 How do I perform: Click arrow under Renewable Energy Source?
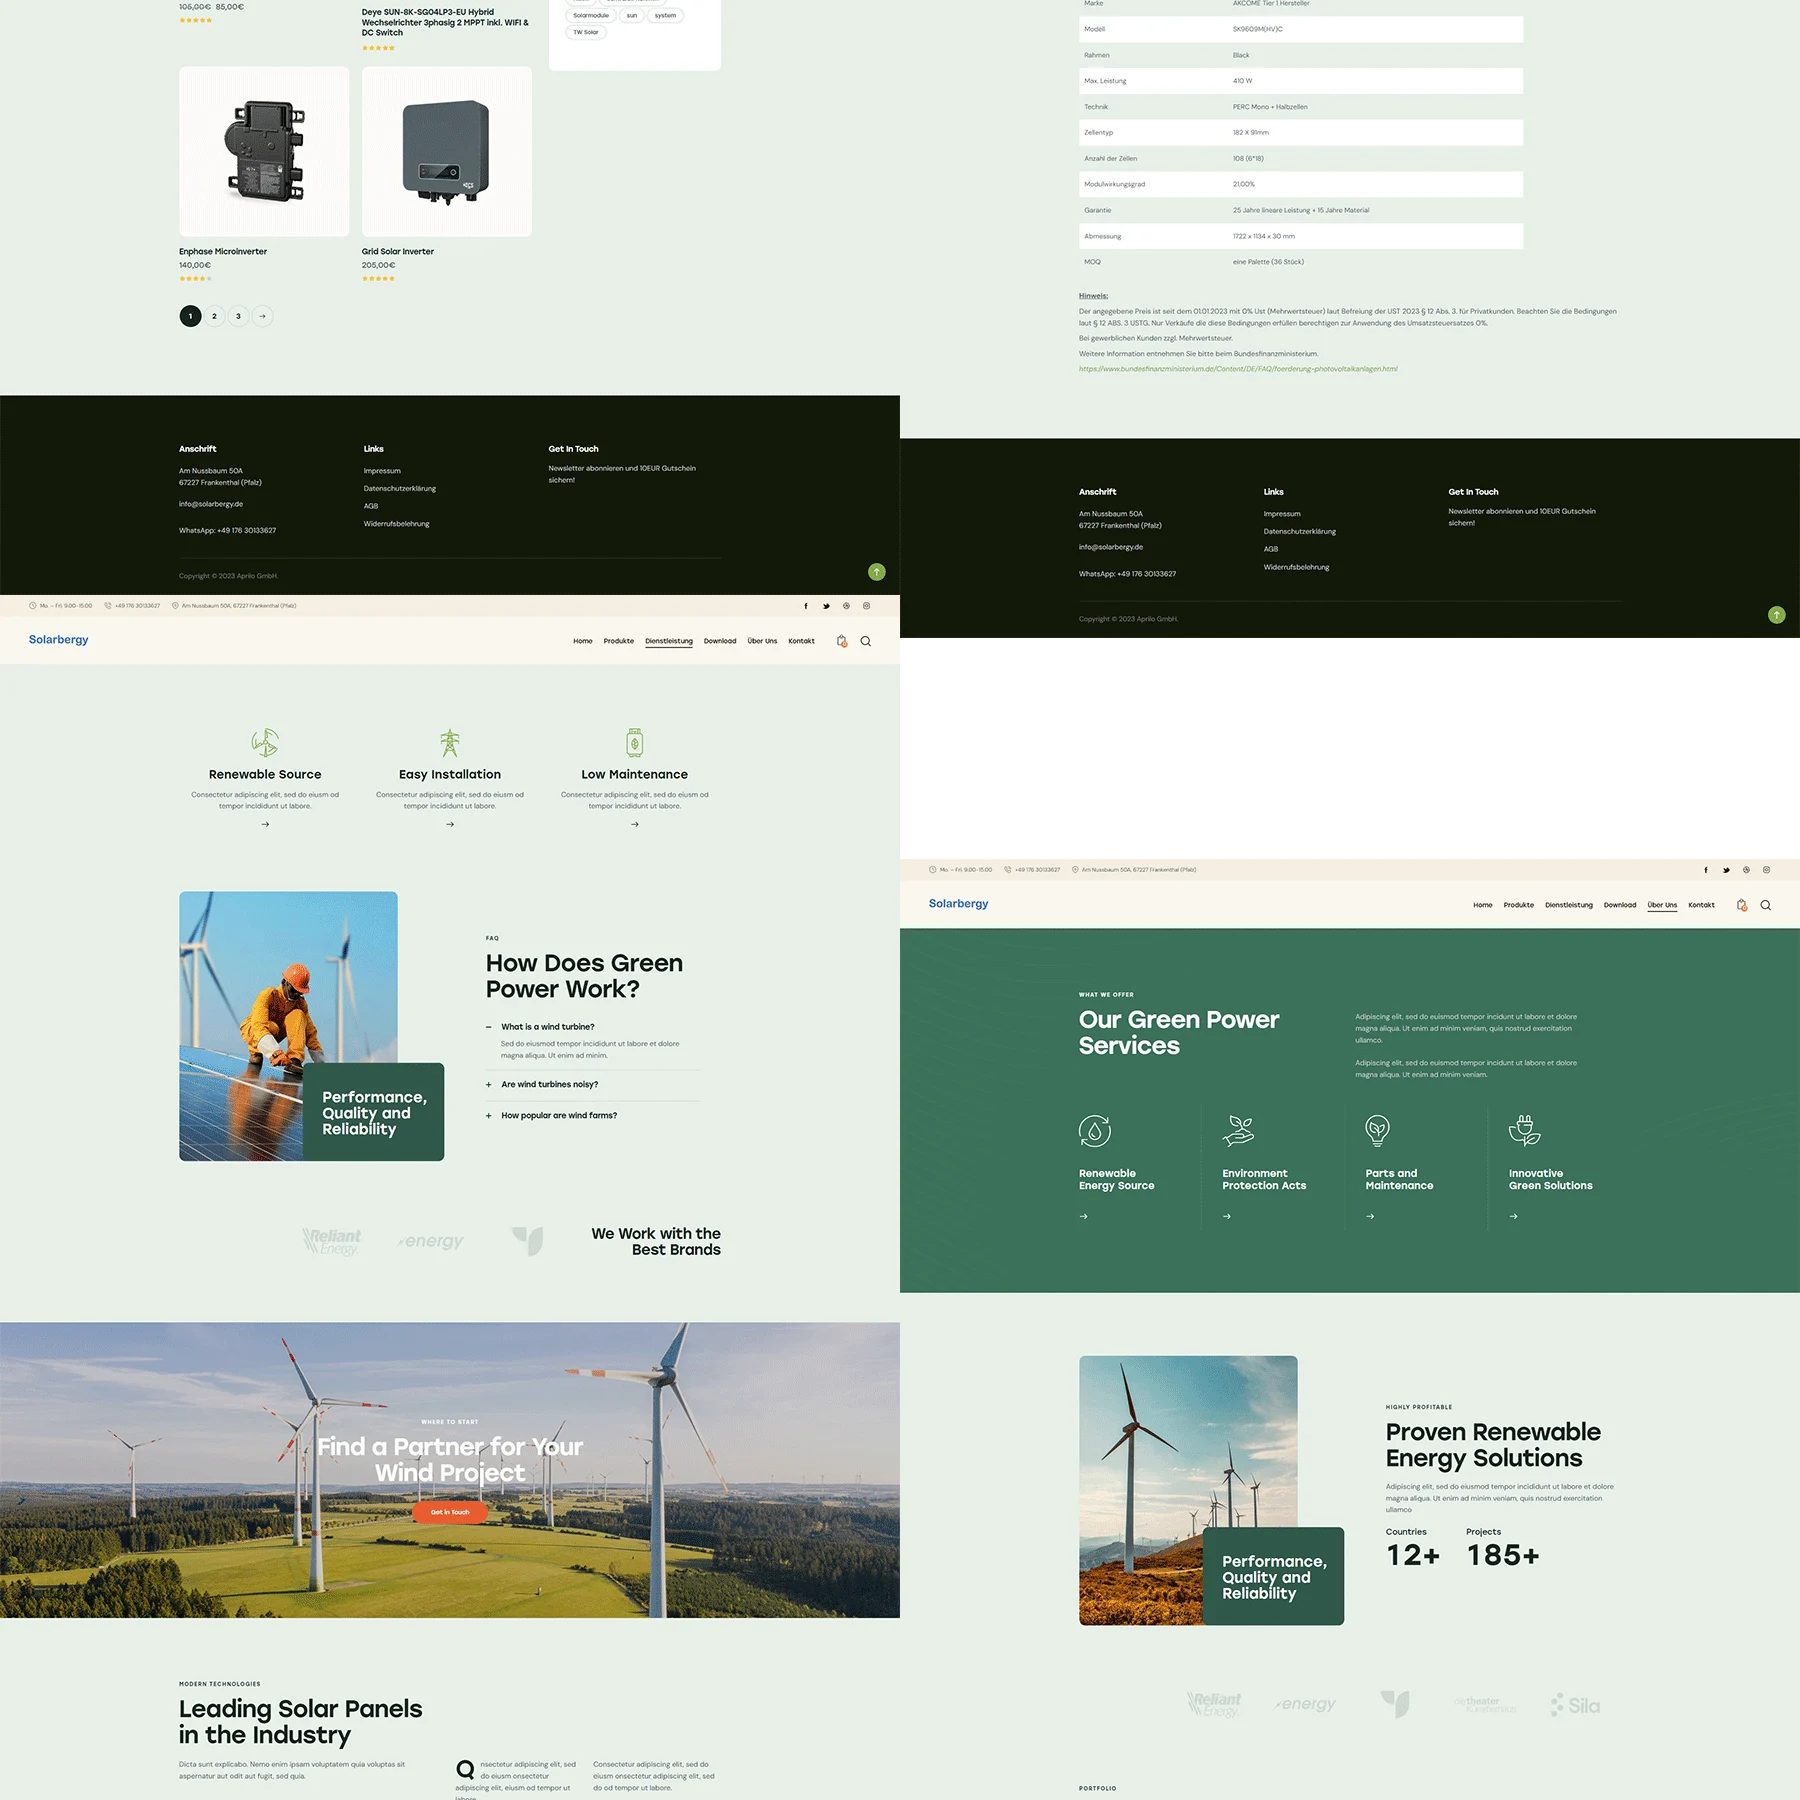click(1084, 1216)
